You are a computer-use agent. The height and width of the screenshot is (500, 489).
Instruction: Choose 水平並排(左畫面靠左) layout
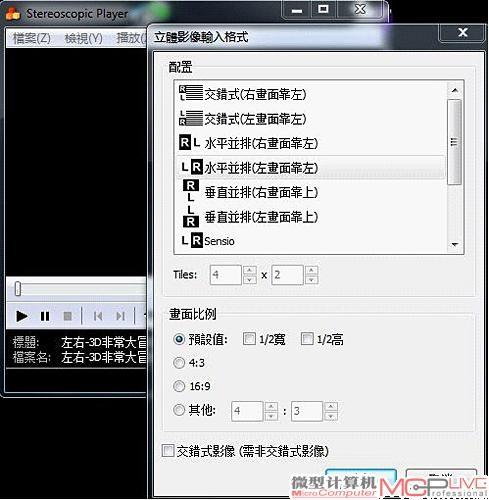click(310, 168)
